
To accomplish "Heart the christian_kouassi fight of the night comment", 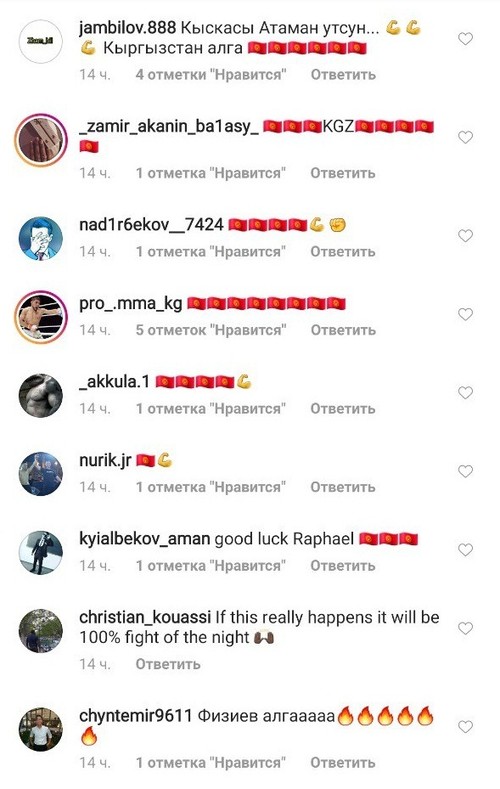I will coord(465,628).
